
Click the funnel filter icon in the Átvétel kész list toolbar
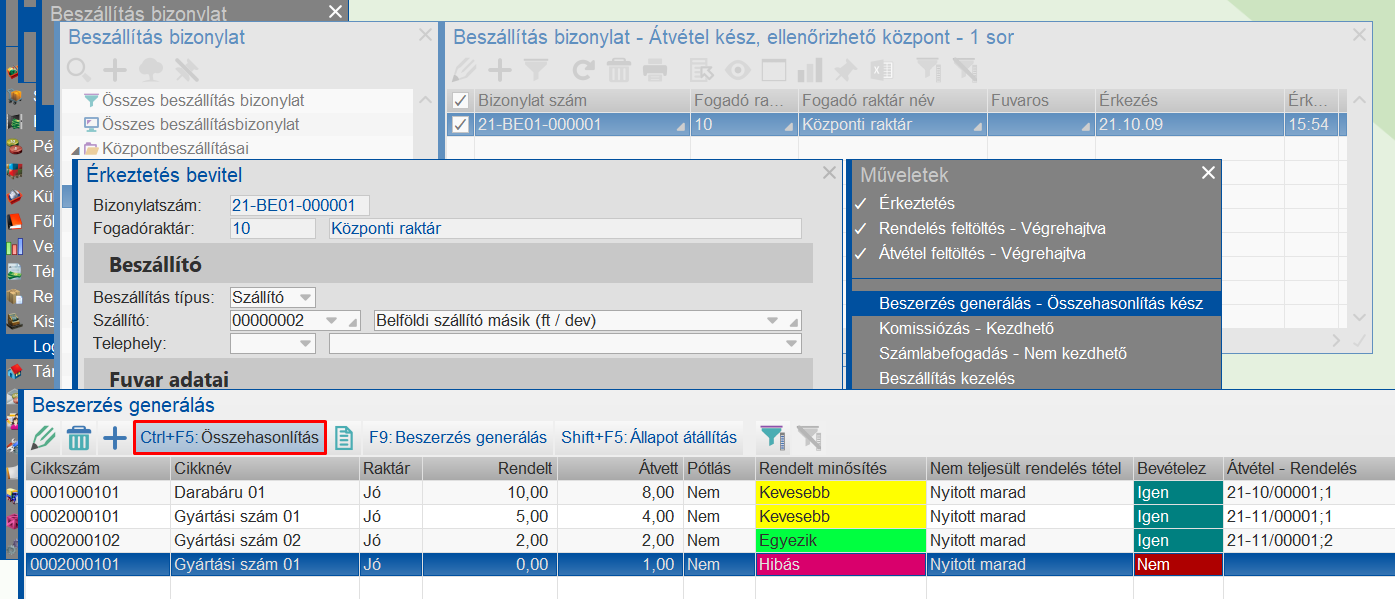(537, 70)
